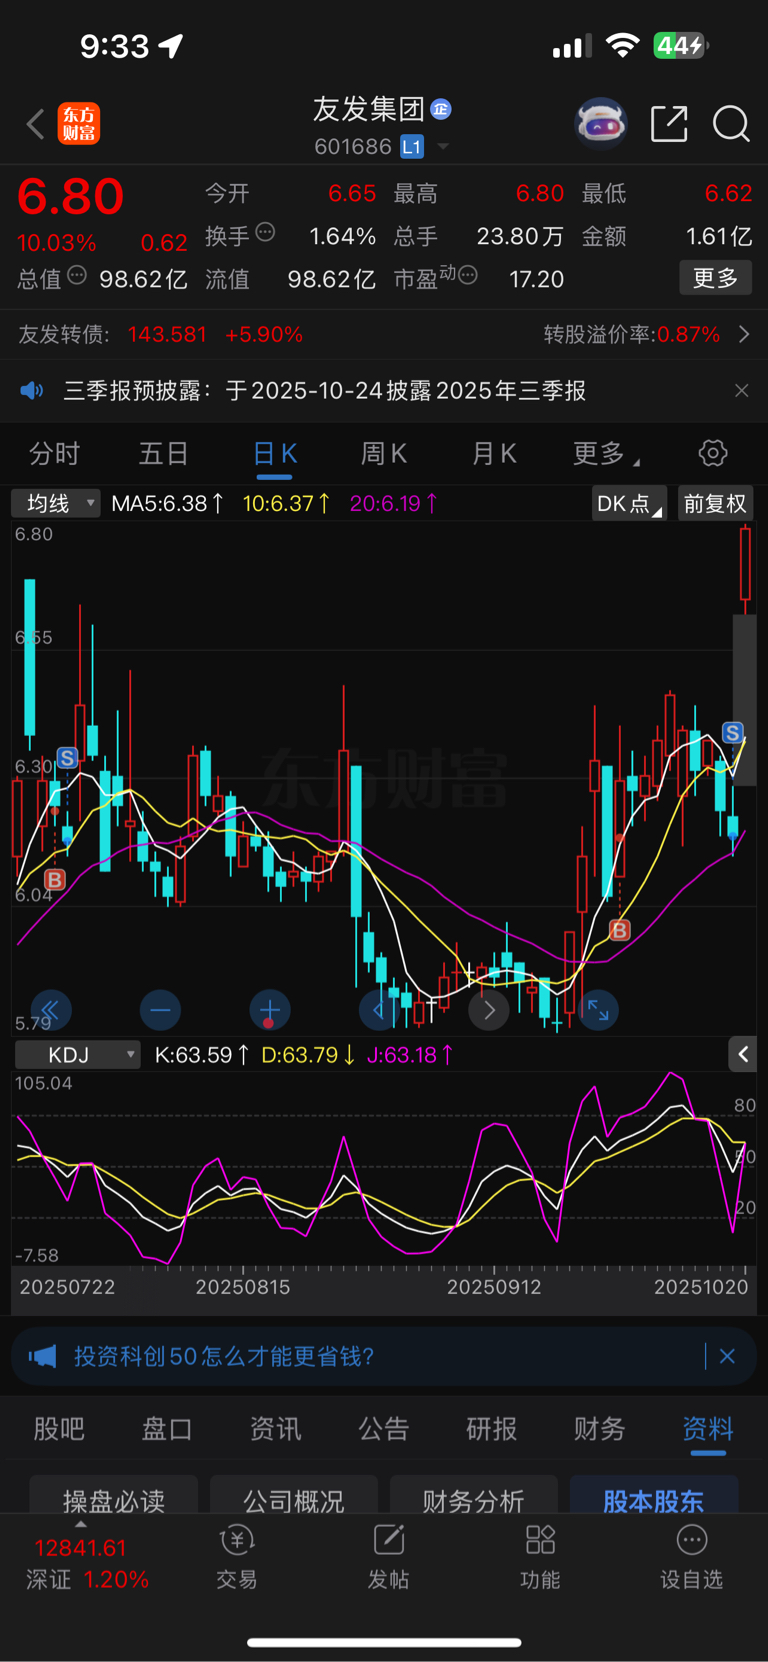The width and height of the screenshot is (768, 1662).
Task: Open the 股本股东 sub-tab
Action: [654, 1497]
